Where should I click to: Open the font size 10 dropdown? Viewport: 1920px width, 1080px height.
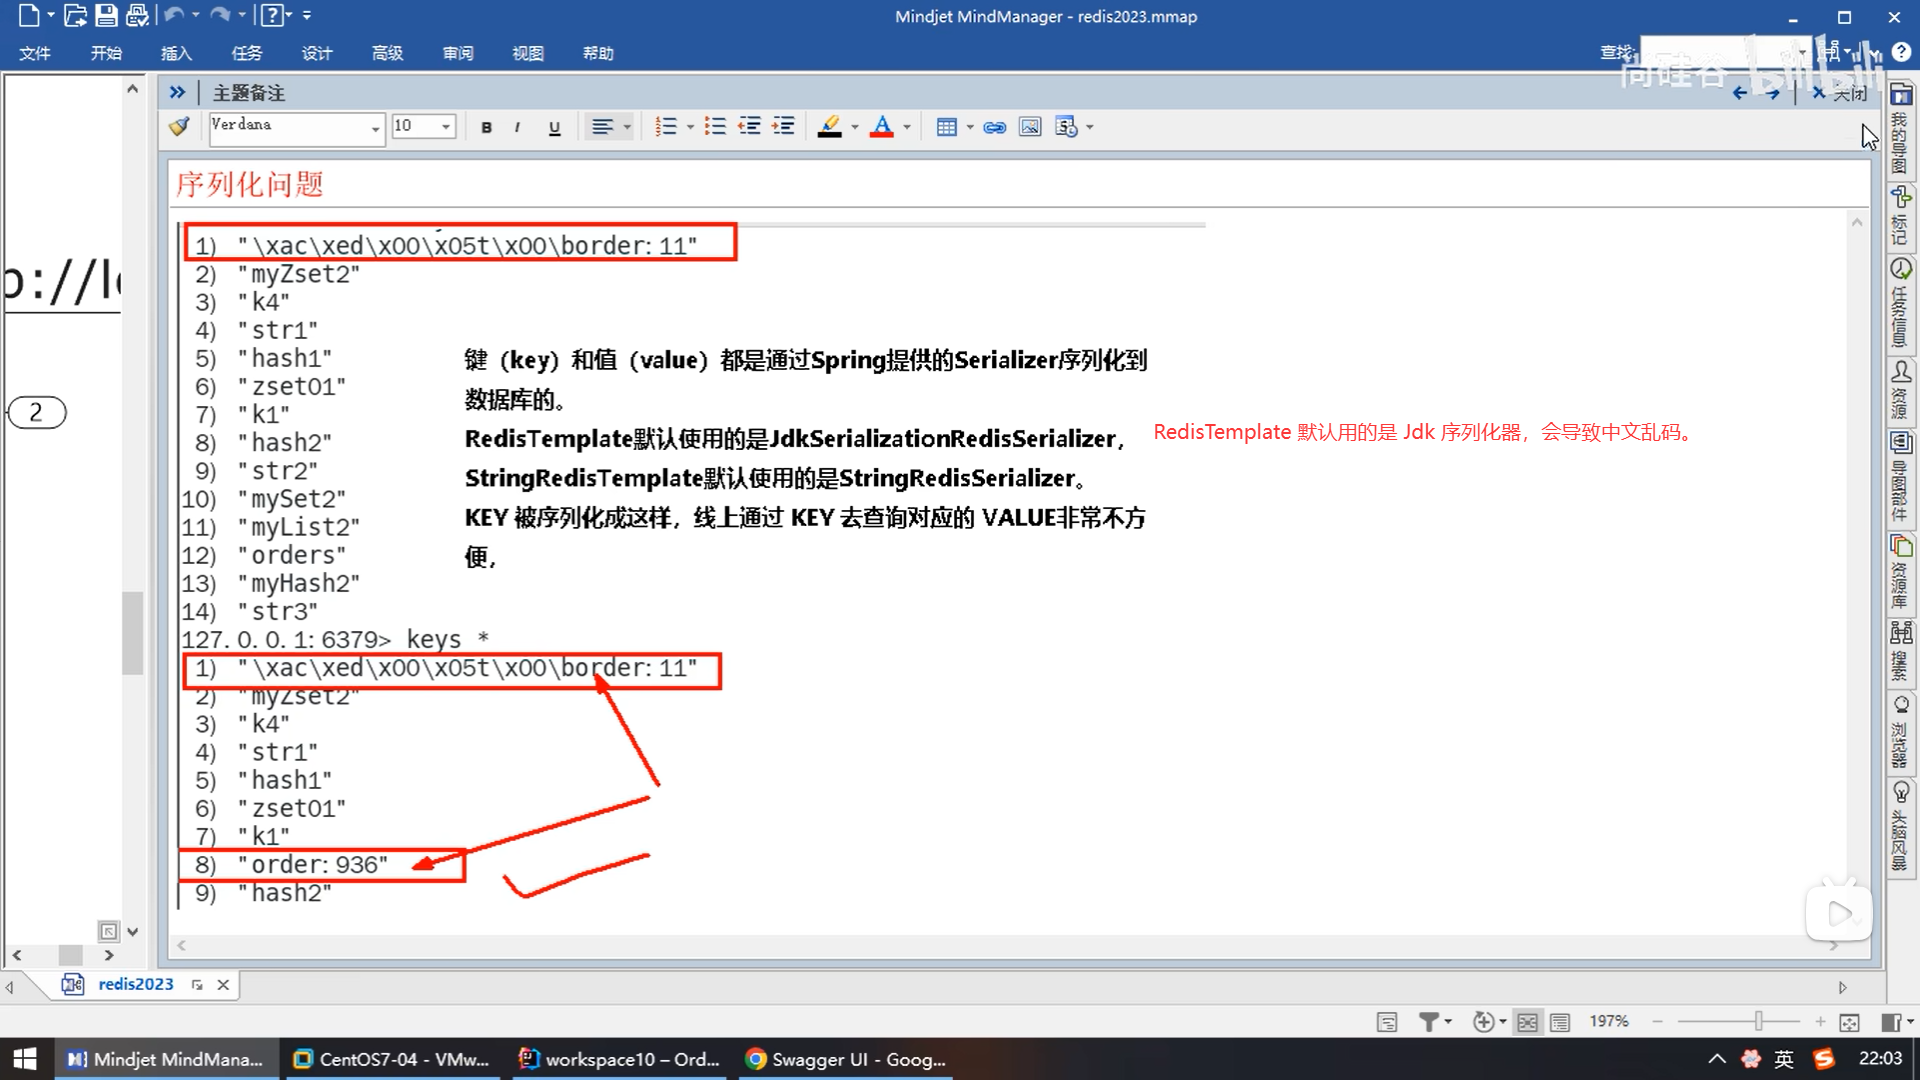(x=446, y=127)
